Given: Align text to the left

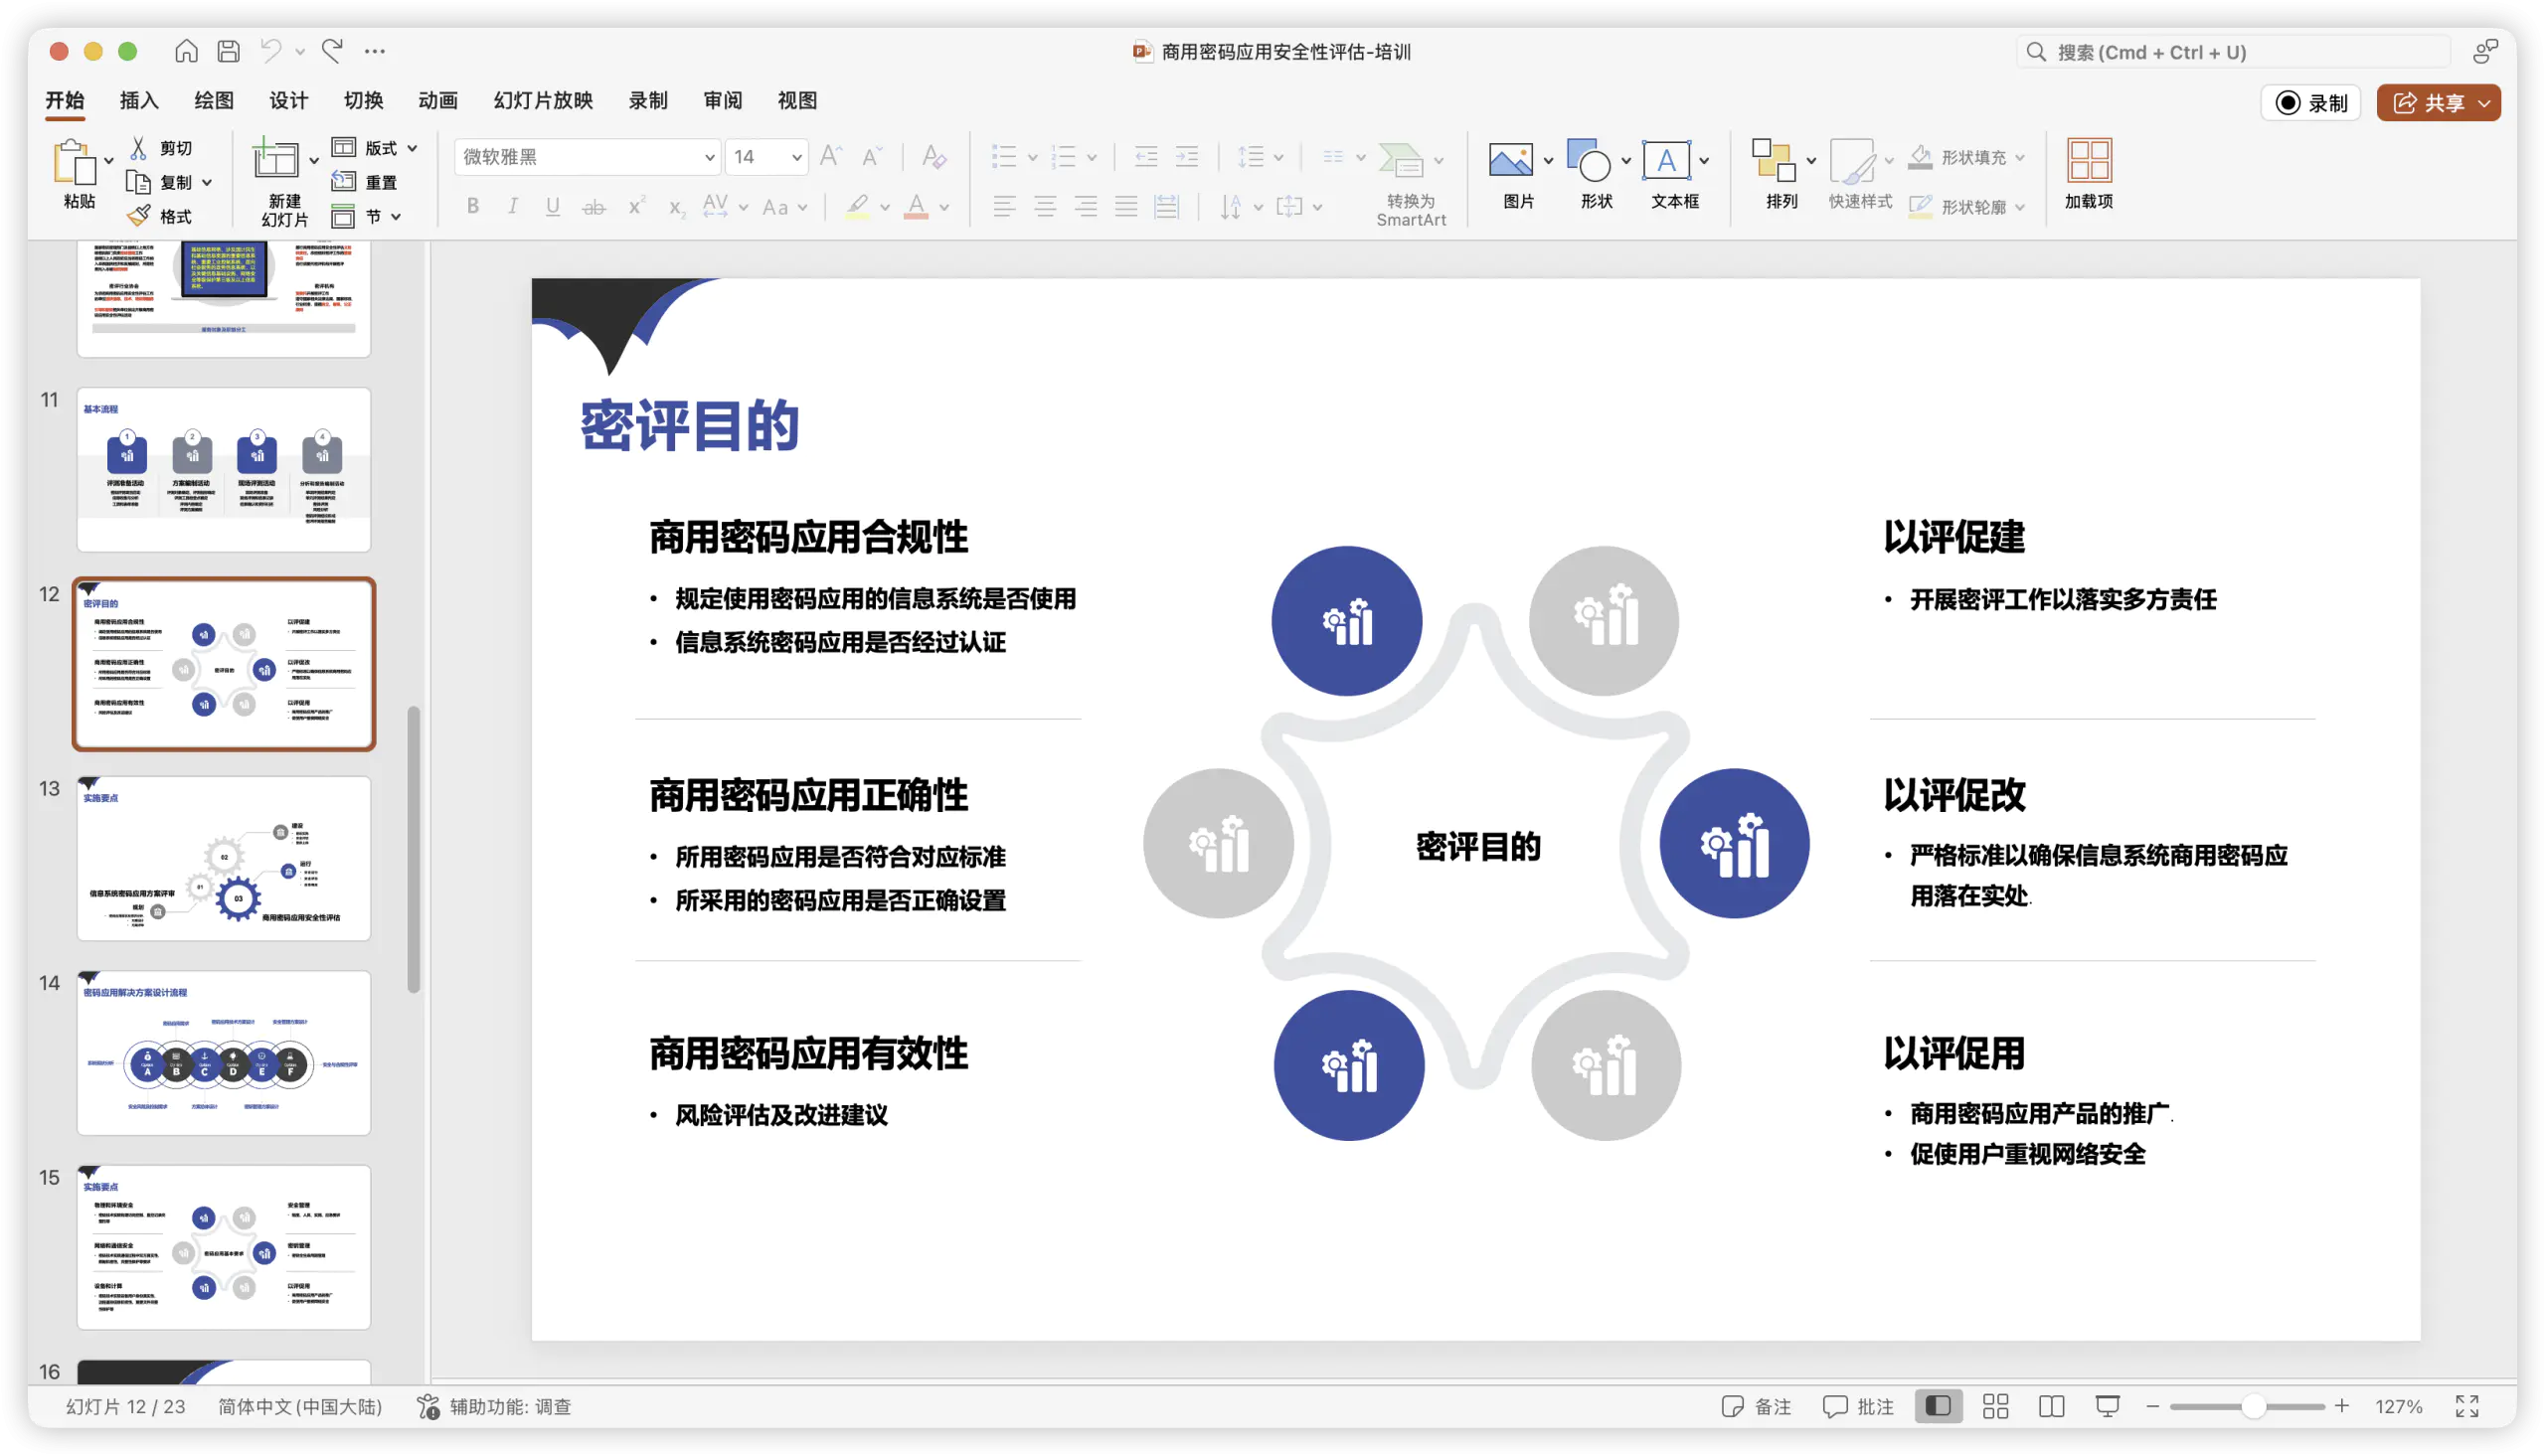Looking at the screenshot, I should (x=1004, y=207).
